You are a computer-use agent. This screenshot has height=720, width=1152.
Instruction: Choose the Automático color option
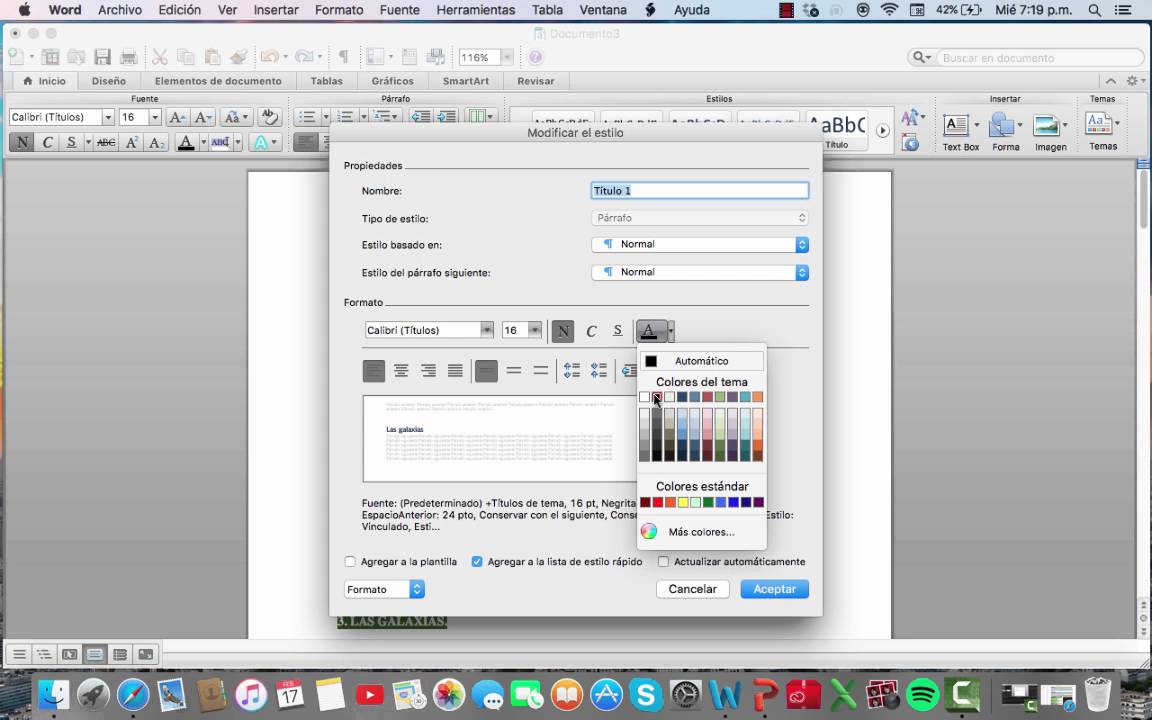click(702, 361)
